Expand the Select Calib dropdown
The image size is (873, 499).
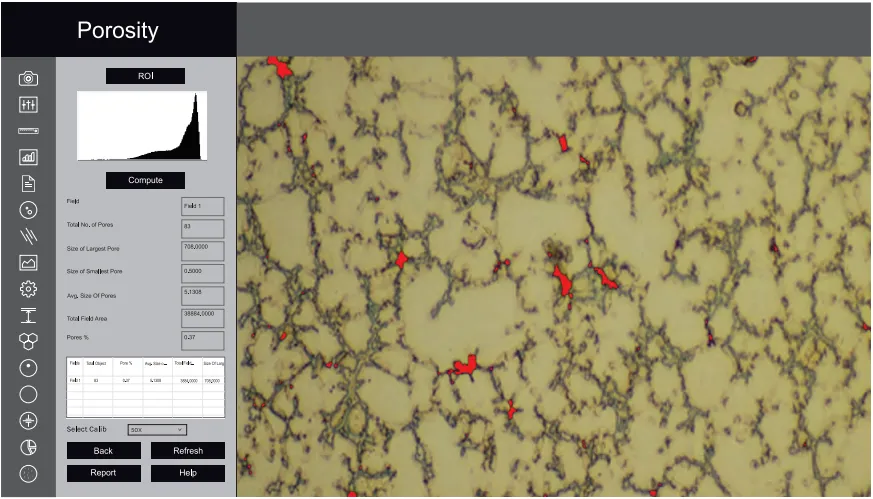[157, 429]
